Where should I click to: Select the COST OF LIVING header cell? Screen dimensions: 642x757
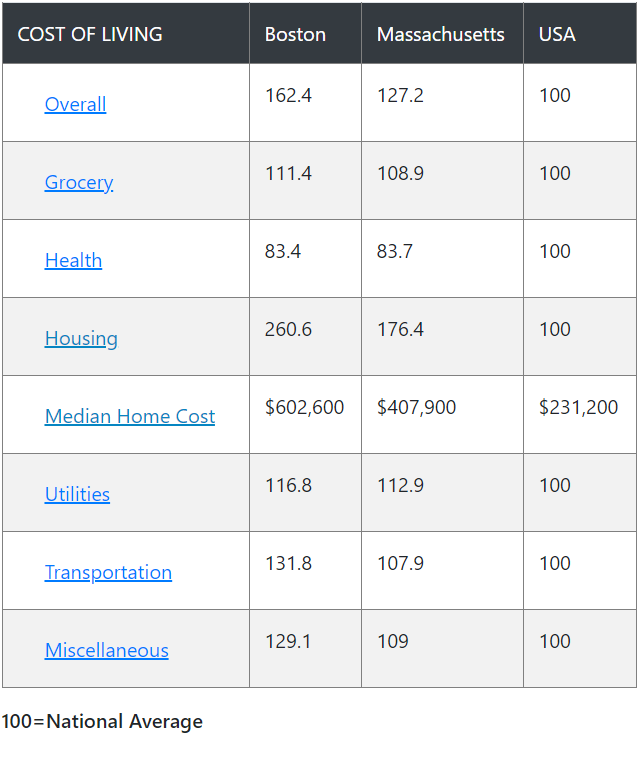(x=126, y=33)
